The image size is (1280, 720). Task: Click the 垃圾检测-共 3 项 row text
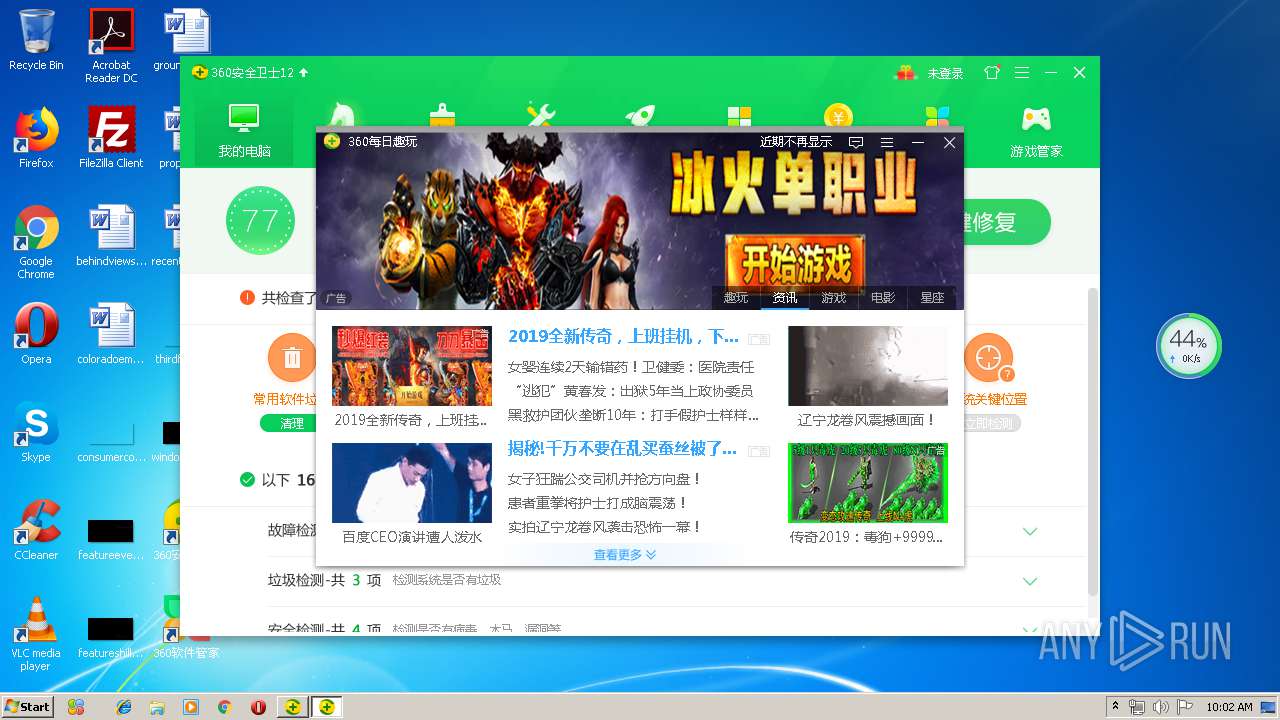pyautogui.click(x=325, y=580)
